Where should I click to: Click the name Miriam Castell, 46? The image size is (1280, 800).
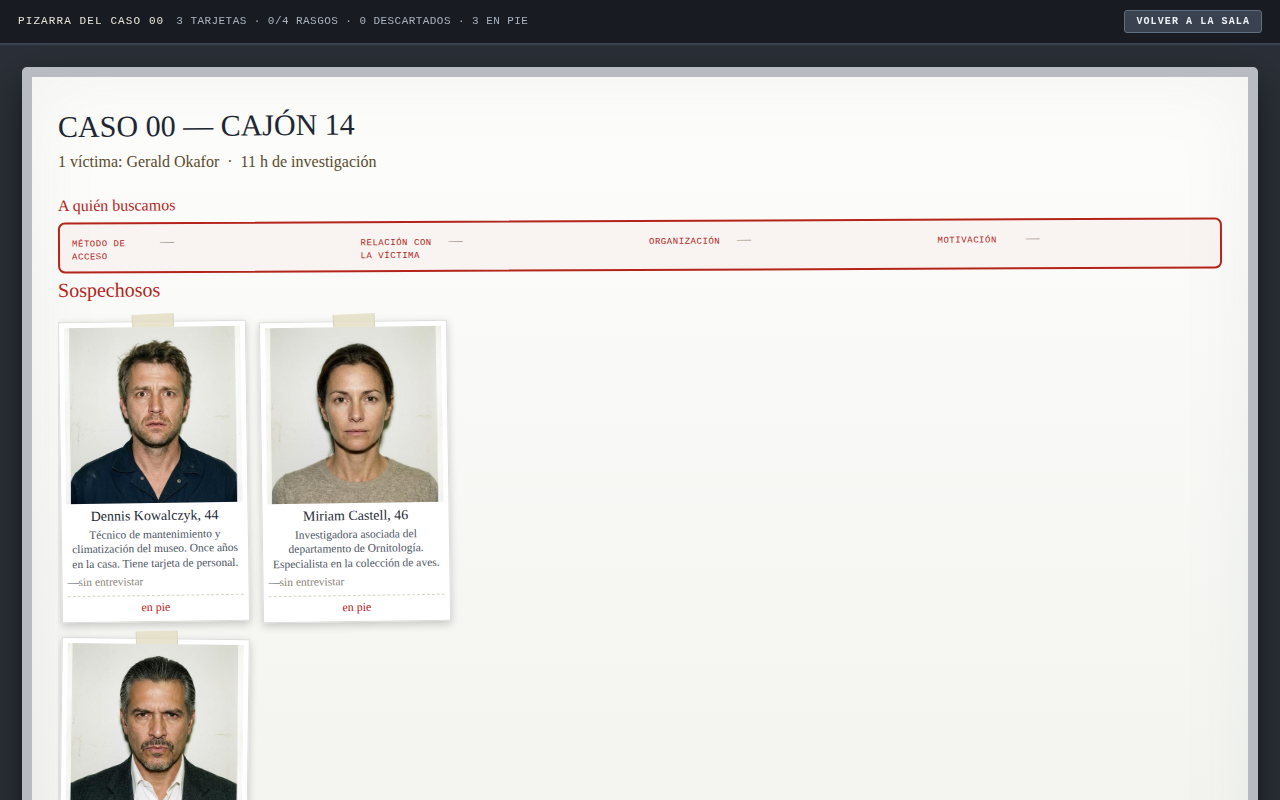[356, 515]
